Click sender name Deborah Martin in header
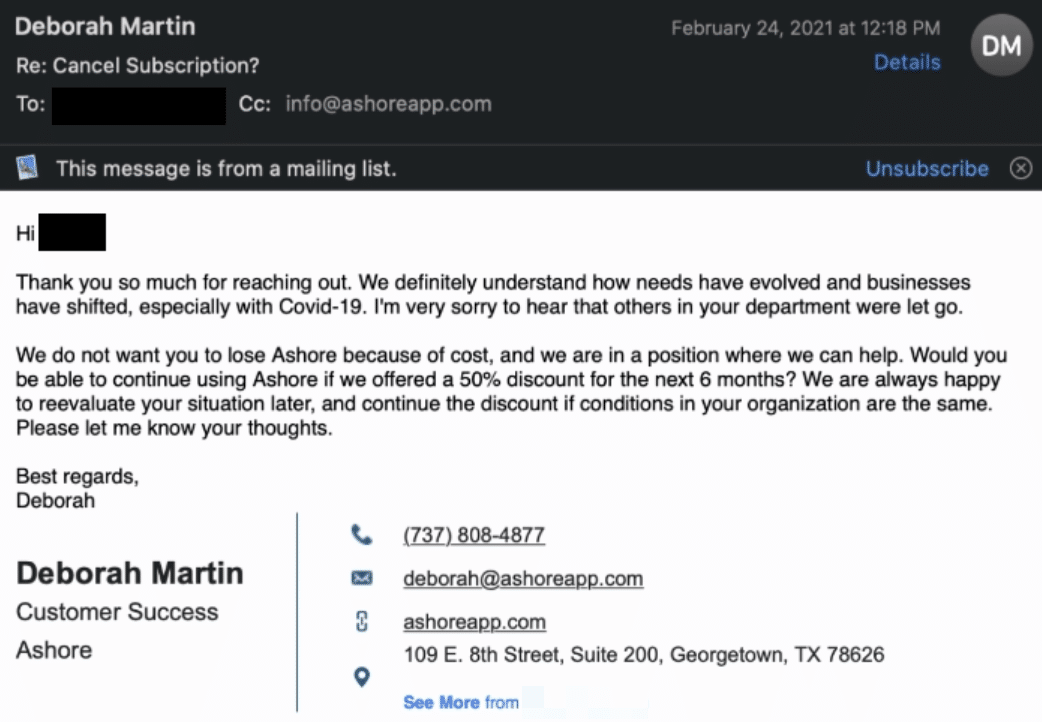The height and width of the screenshot is (722, 1042). pyautogui.click(x=105, y=26)
